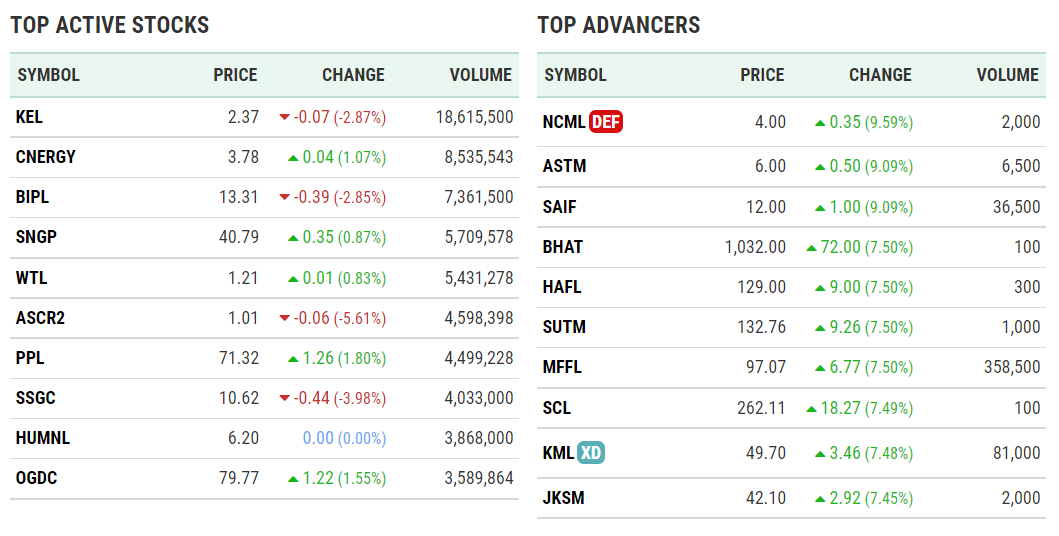Image resolution: width=1059 pixels, height=536 pixels.
Task: Click the VOLUME header in Top Active Stocks
Action: (x=481, y=75)
